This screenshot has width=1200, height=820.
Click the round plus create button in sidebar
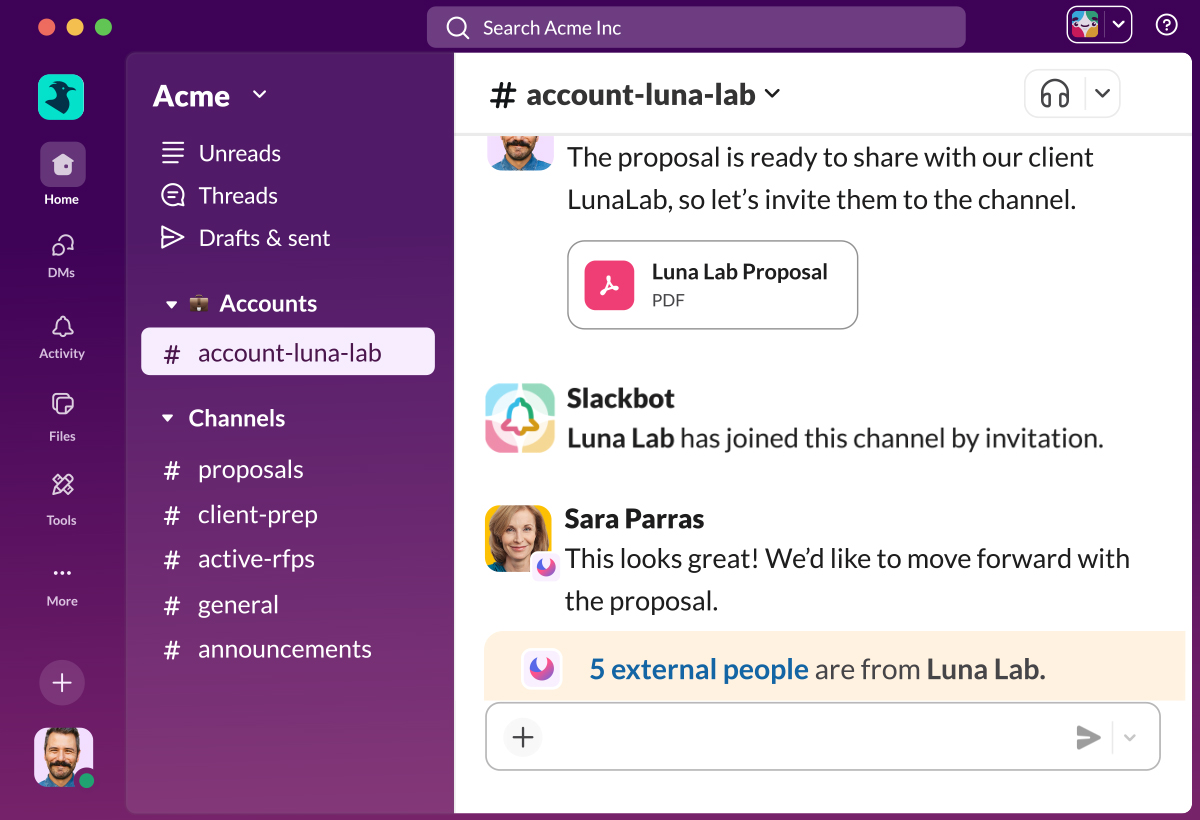tap(62, 683)
